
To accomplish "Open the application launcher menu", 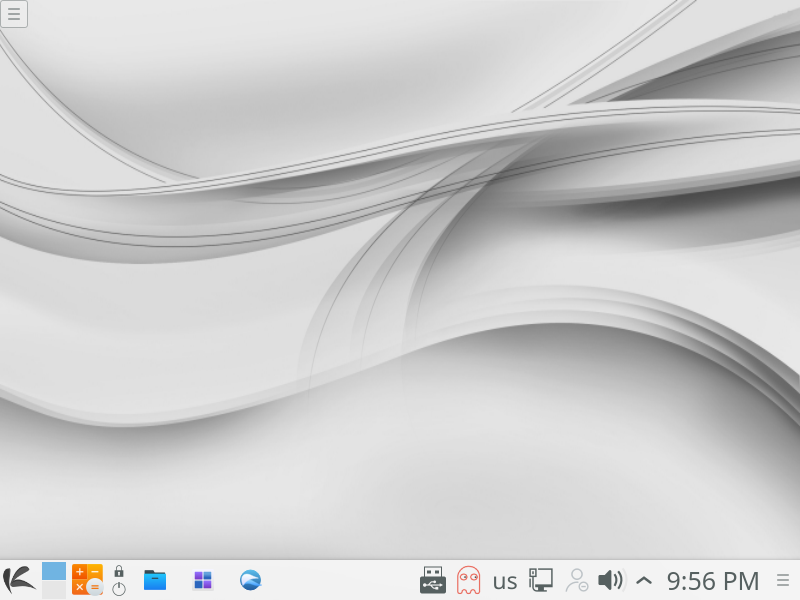I will click(16, 580).
